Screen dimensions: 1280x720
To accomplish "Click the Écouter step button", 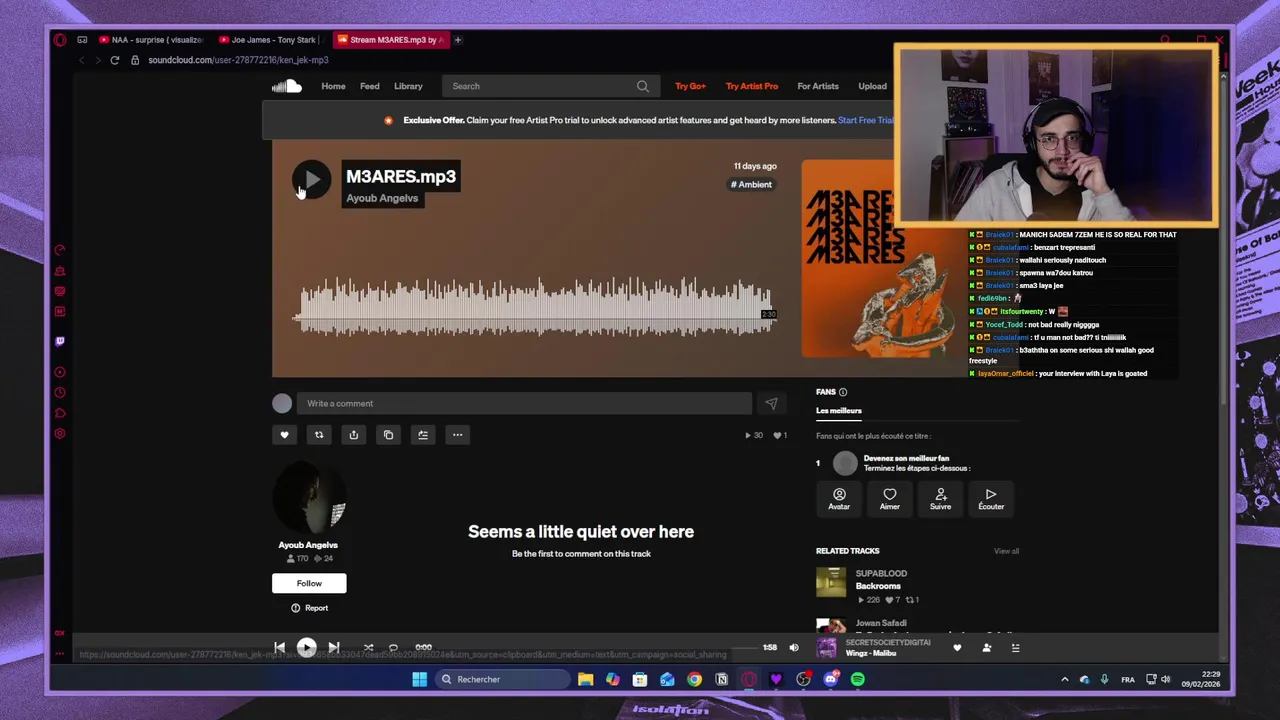I will [x=991, y=499].
